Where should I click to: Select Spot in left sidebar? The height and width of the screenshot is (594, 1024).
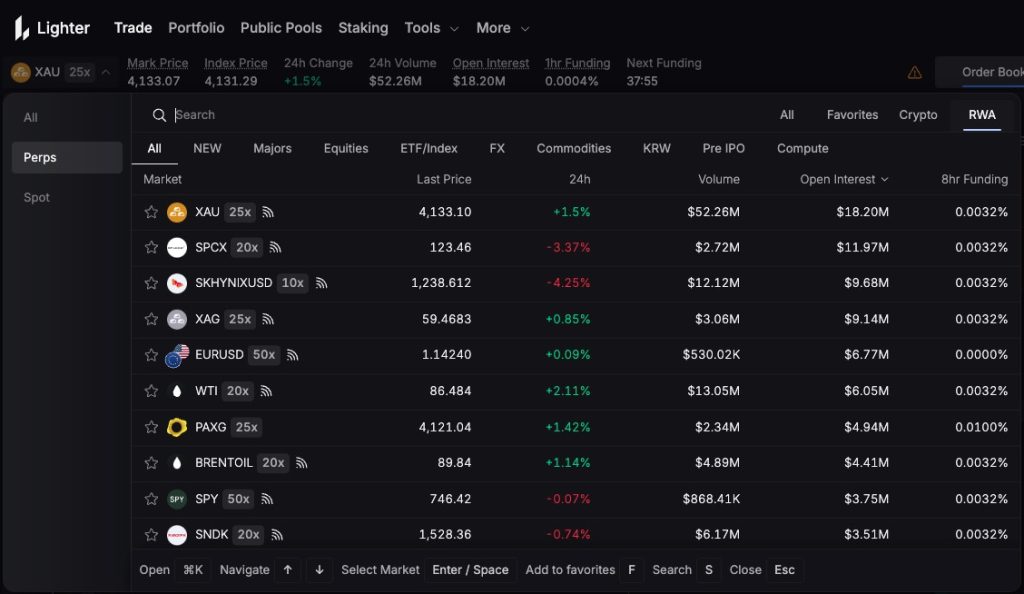point(37,197)
